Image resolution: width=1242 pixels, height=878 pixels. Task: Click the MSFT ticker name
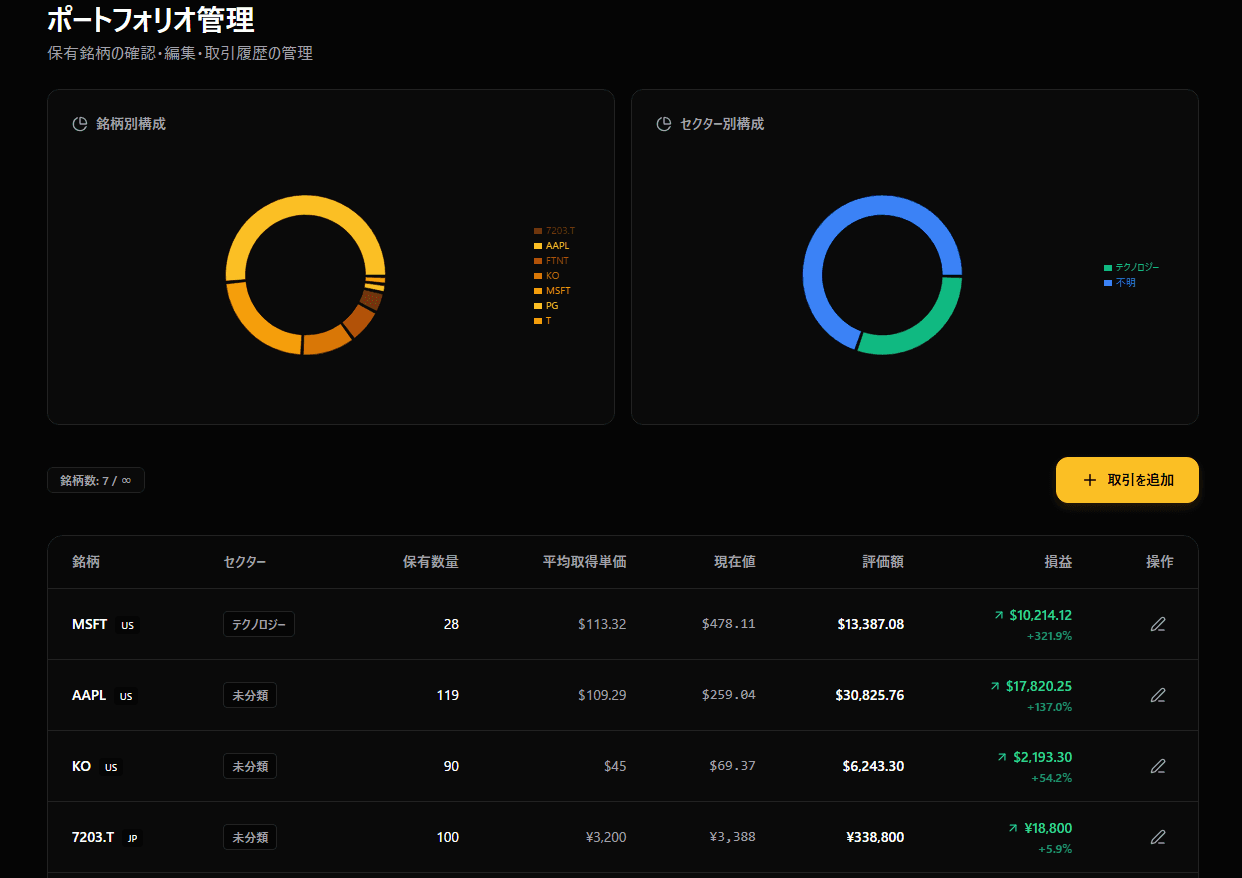(89, 624)
